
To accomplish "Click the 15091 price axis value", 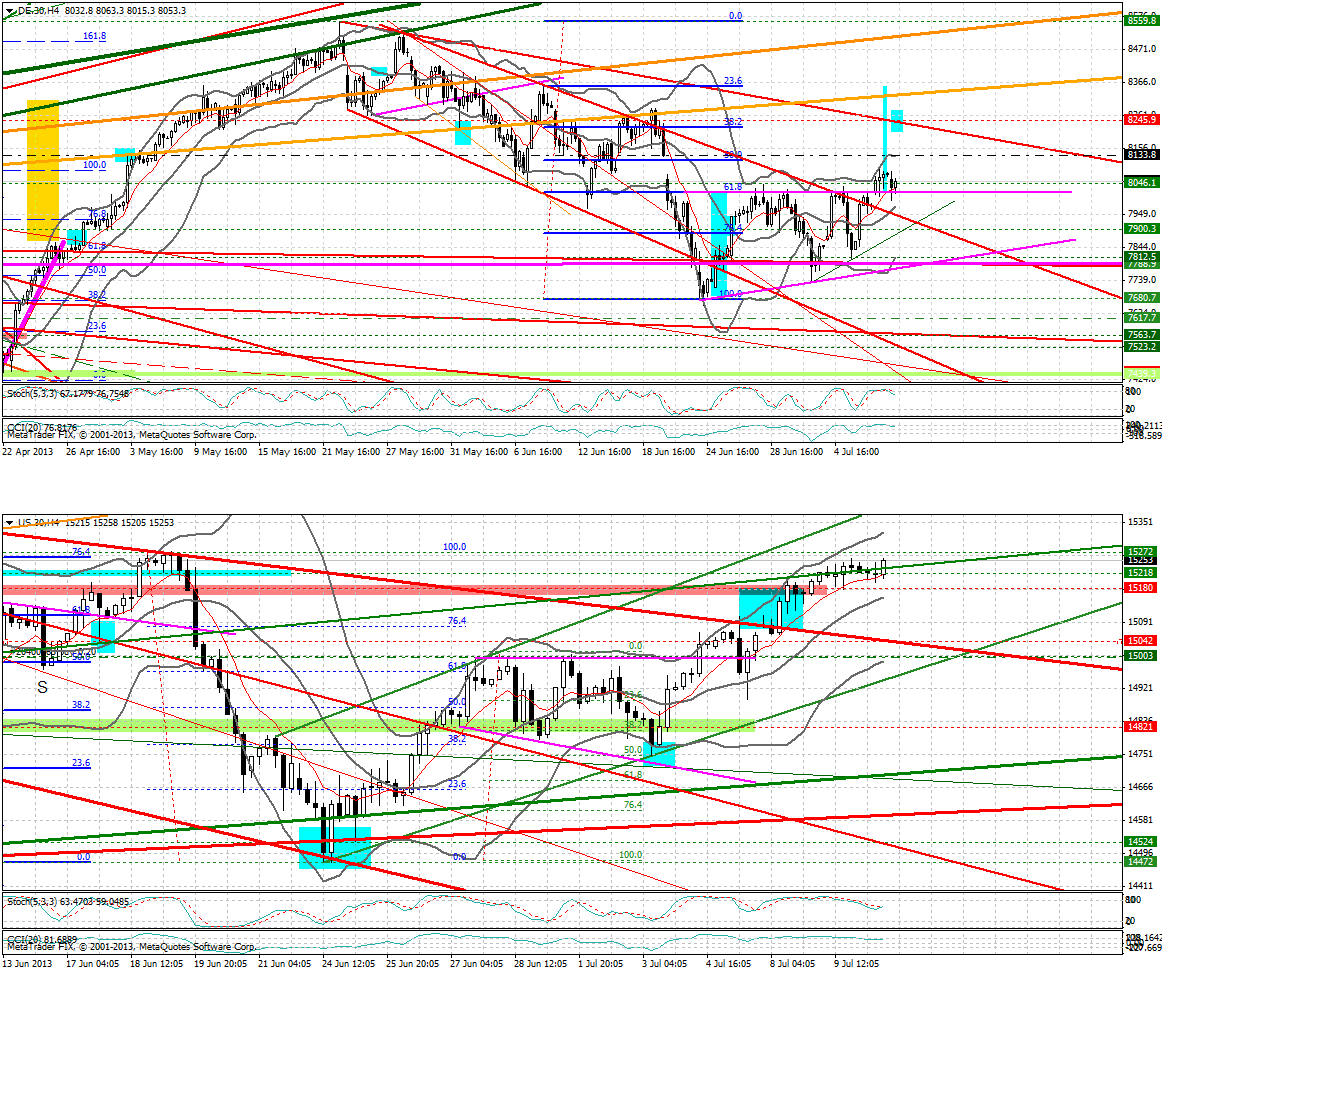I will coord(1140,621).
